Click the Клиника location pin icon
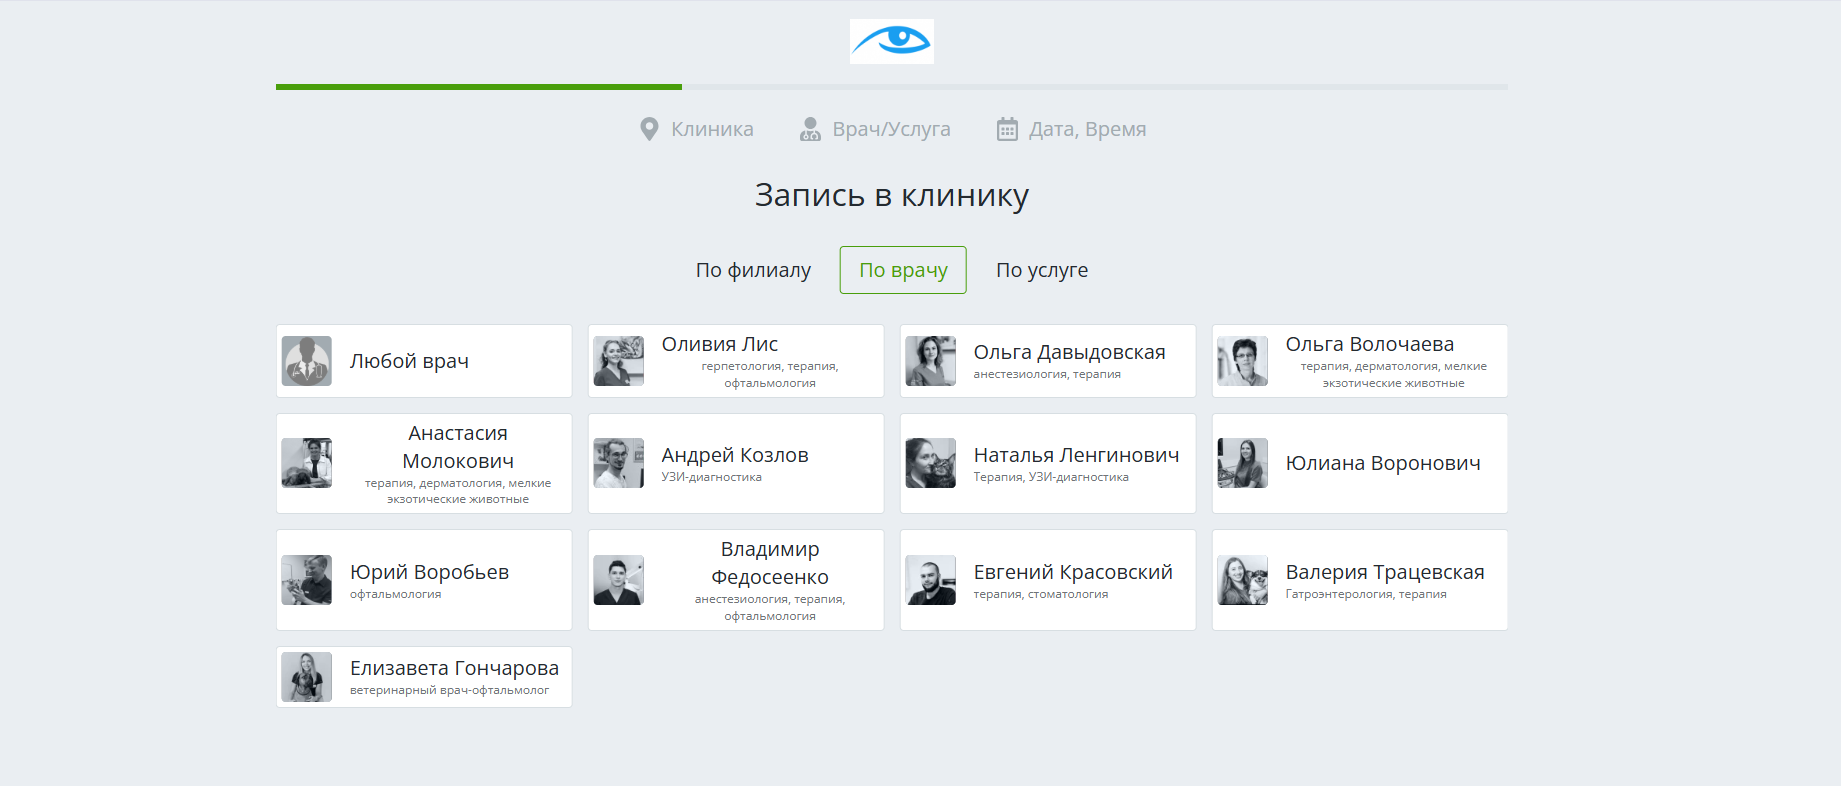This screenshot has height=786, width=1841. click(649, 129)
